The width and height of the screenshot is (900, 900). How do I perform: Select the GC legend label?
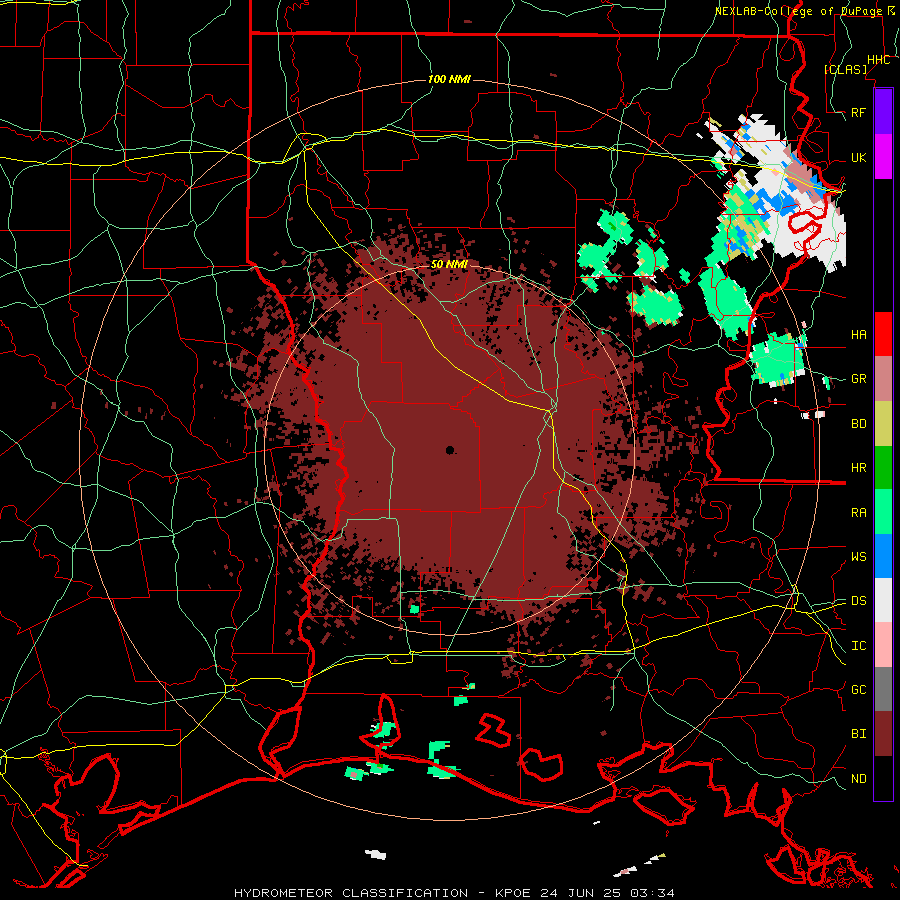coord(859,689)
